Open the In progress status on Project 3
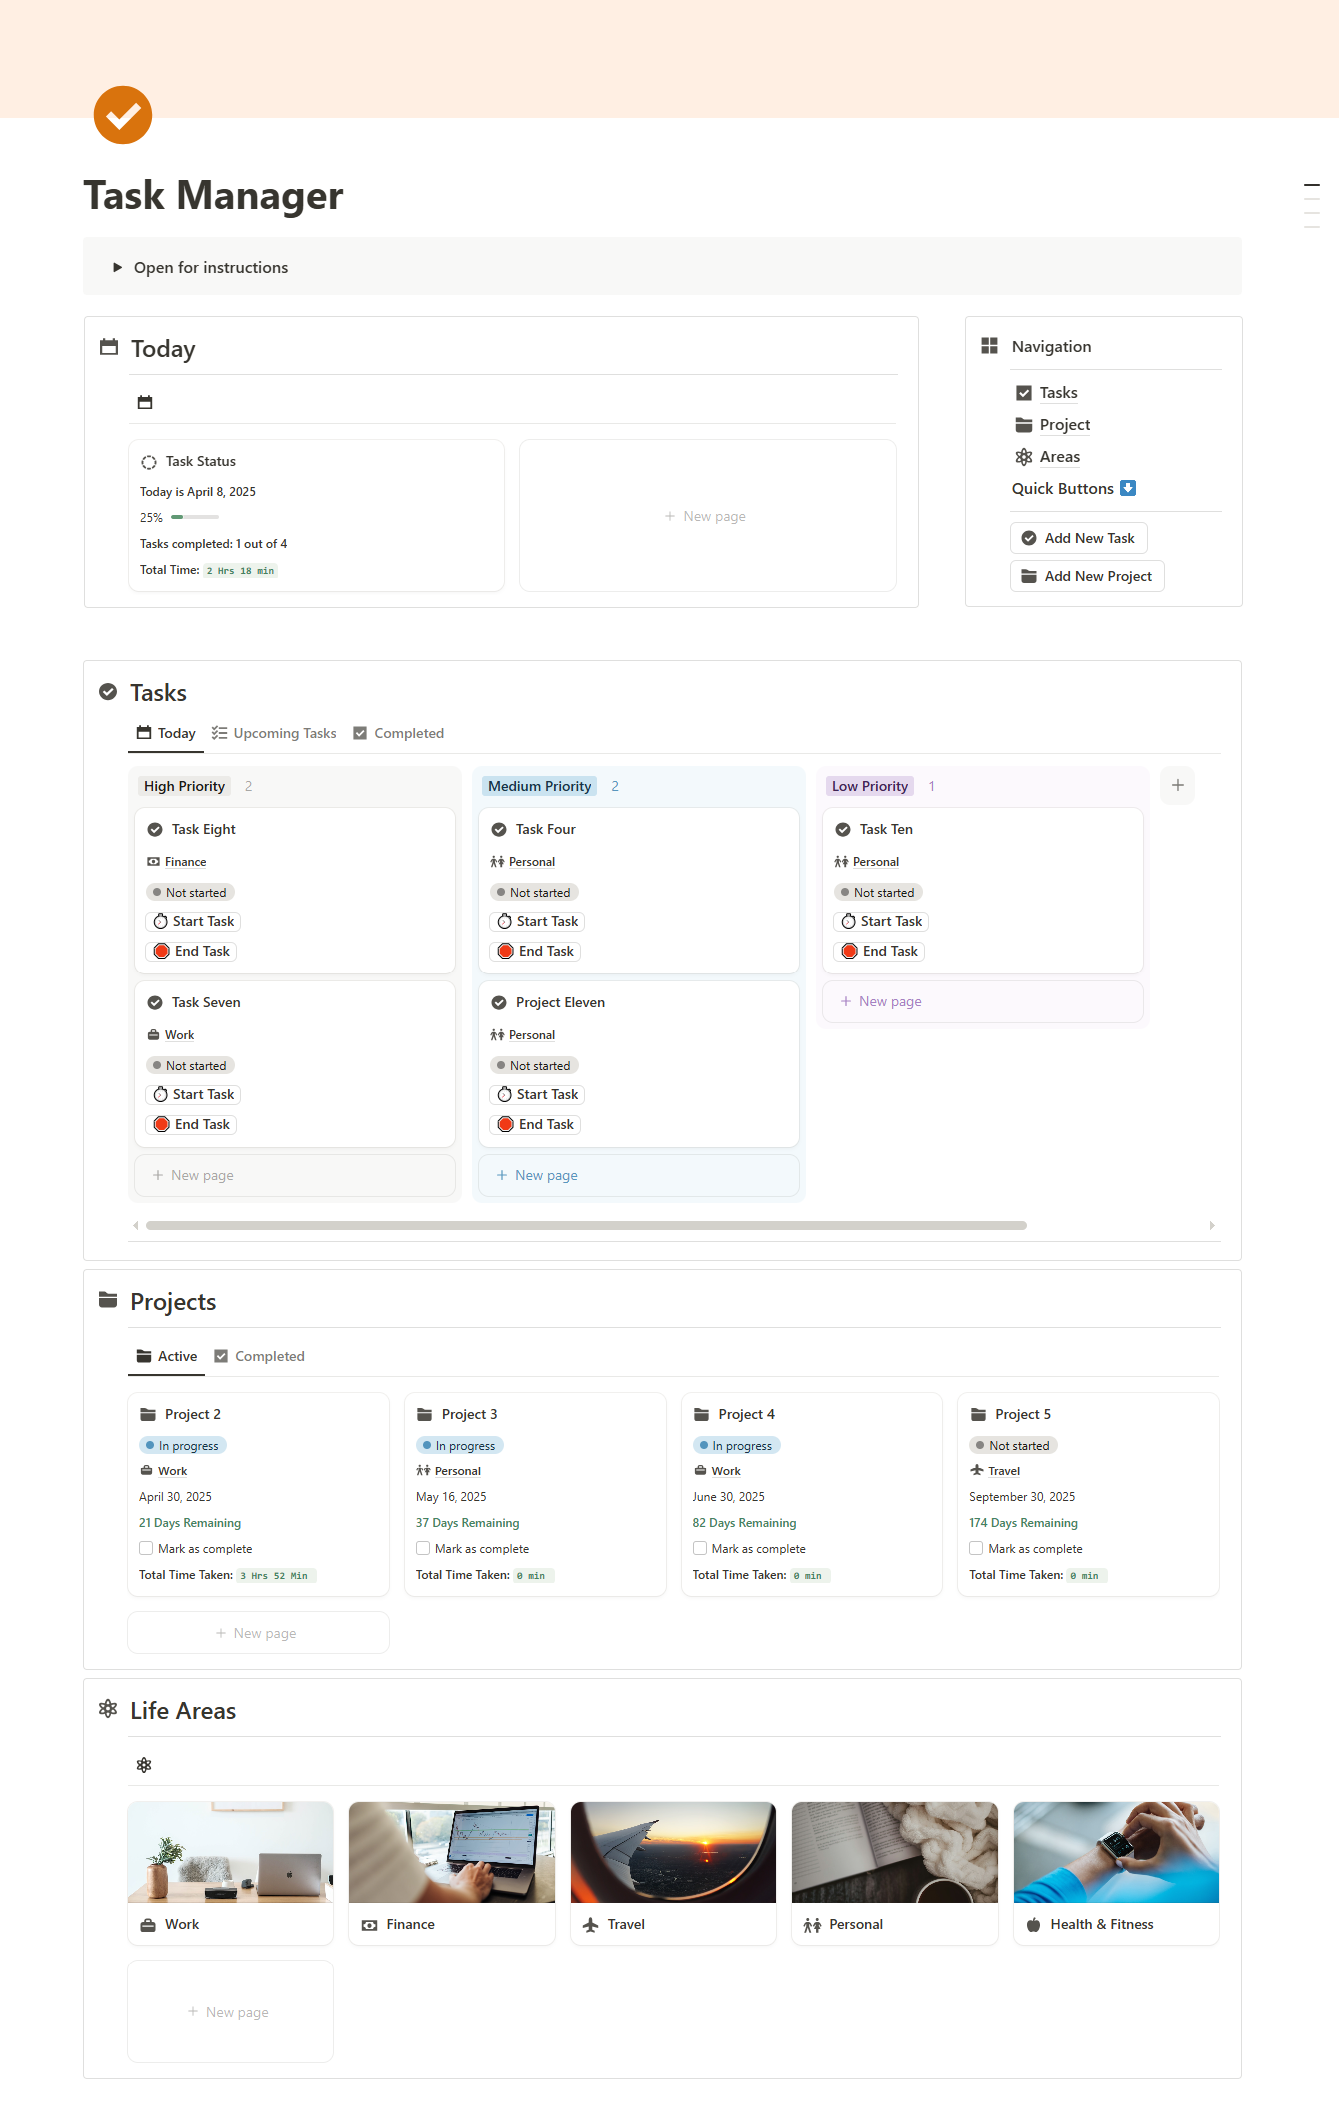Viewport: 1339px width, 2120px height. tap(460, 1445)
